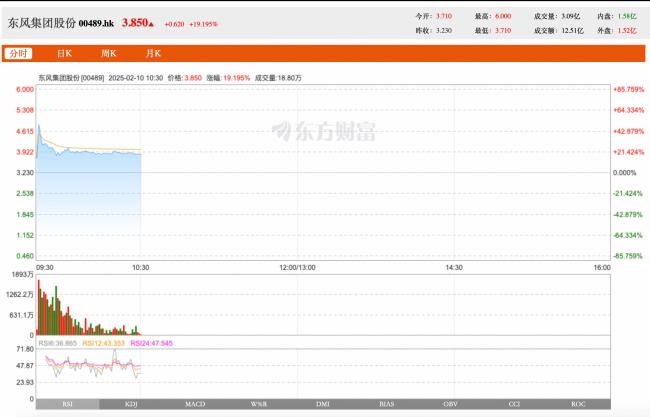Click the magenta RSI24 readout value
650x417 pixels.
click(151, 343)
